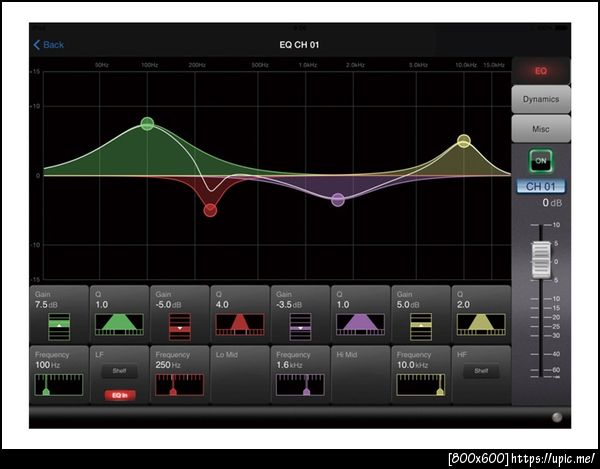This screenshot has width=600, height=469.
Task: Select the green LF band node
Action: point(147,124)
